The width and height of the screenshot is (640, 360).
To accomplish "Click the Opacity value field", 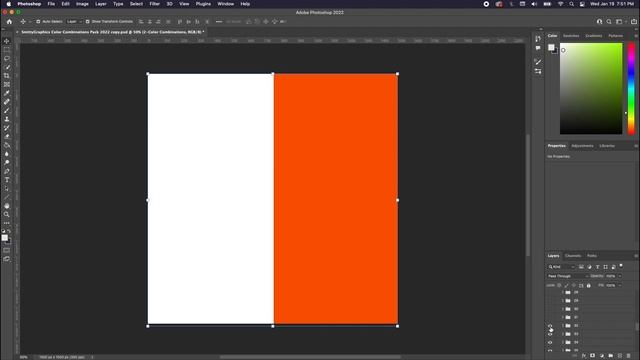I will pyautogui.click(x=611, y=276).
